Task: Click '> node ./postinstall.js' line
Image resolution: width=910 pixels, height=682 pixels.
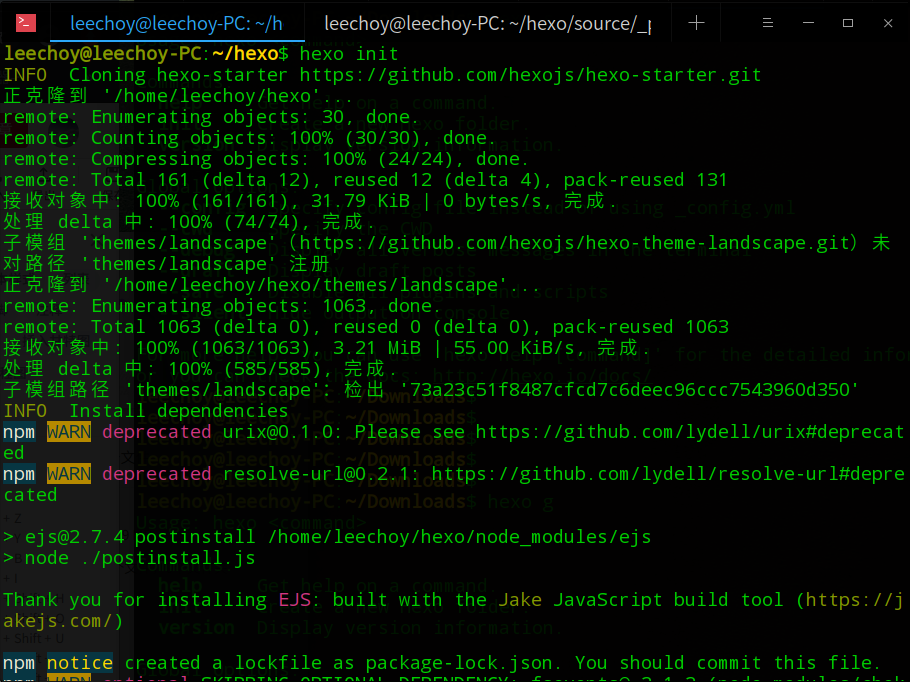Action: click(x=129, y=558)
